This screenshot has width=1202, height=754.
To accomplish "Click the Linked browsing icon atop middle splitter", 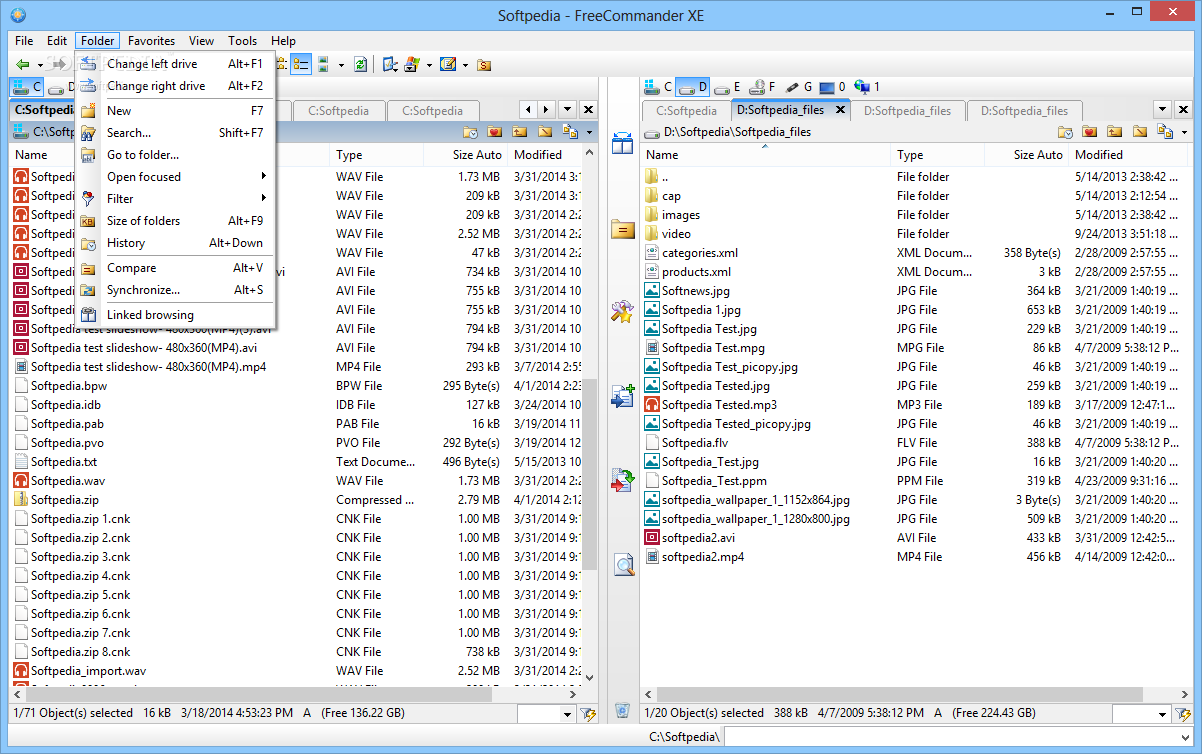I will click(x=623, y=144).
